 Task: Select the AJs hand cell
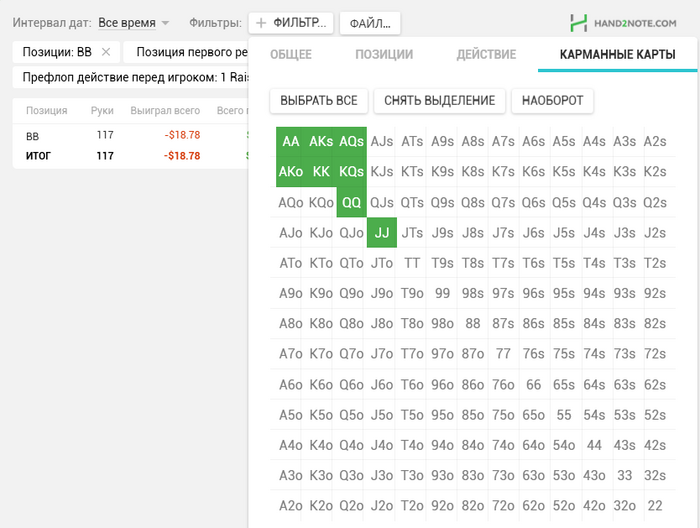point(382,141)
